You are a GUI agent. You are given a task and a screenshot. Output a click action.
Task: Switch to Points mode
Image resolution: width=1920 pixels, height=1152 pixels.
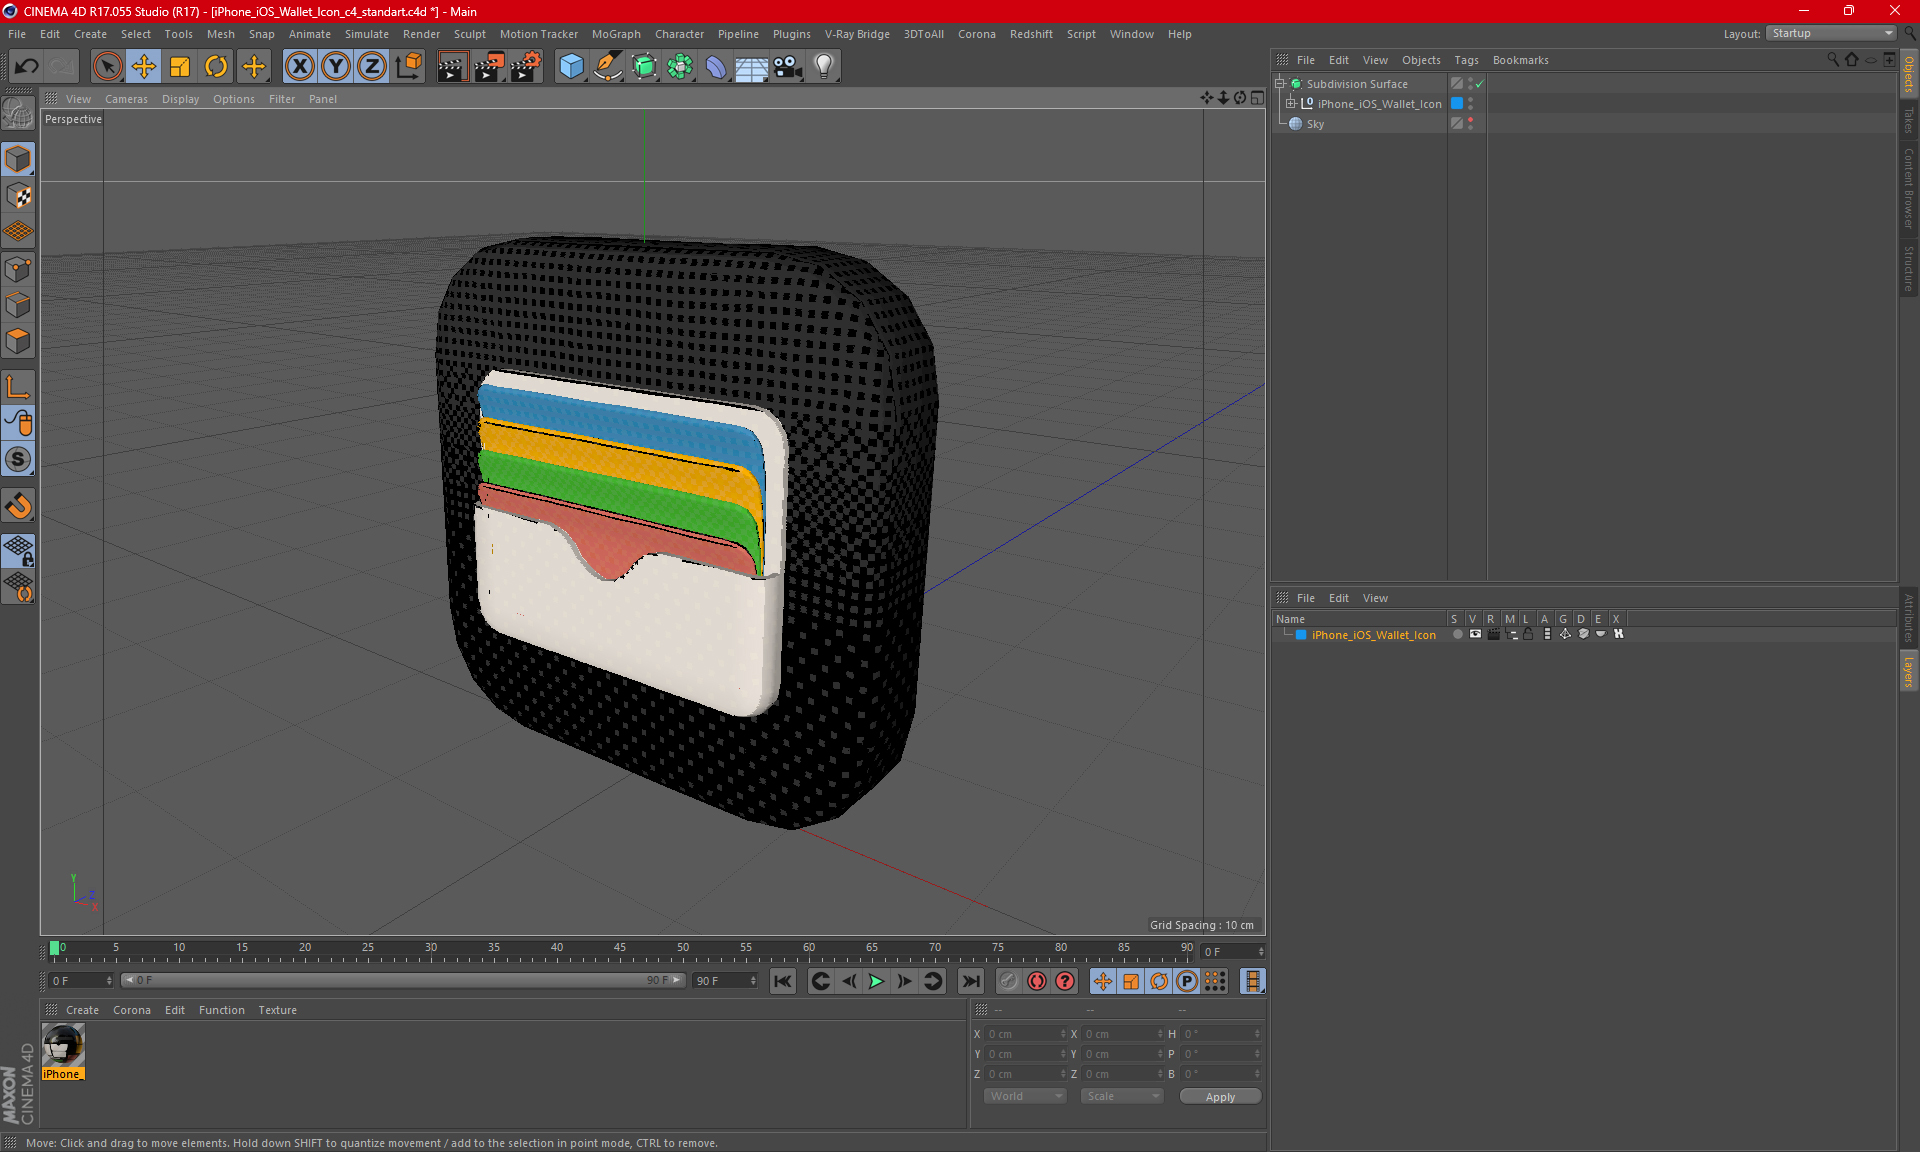click(x=18, y=269)
